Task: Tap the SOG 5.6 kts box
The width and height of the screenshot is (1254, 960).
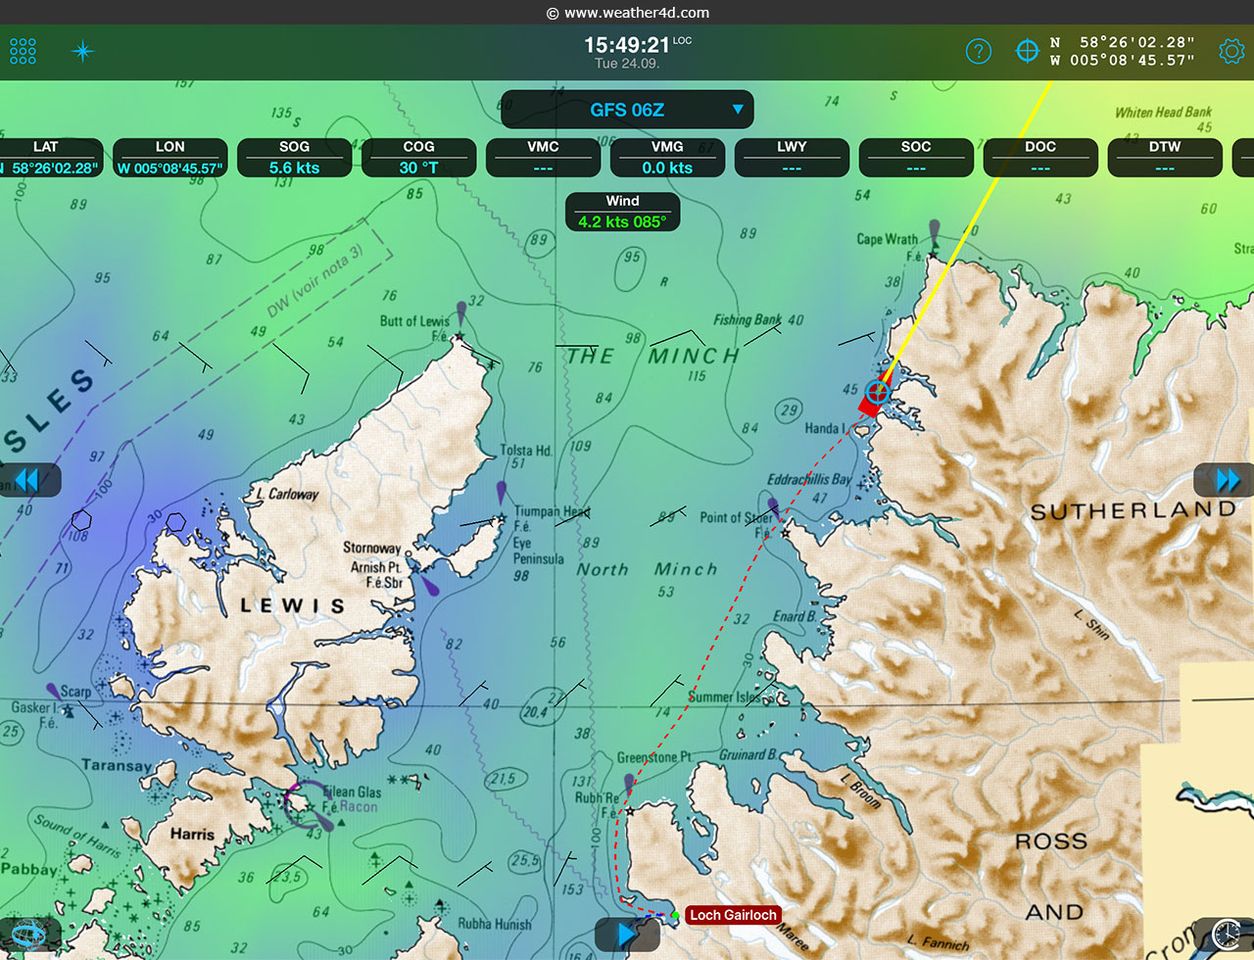Action: 294,158
